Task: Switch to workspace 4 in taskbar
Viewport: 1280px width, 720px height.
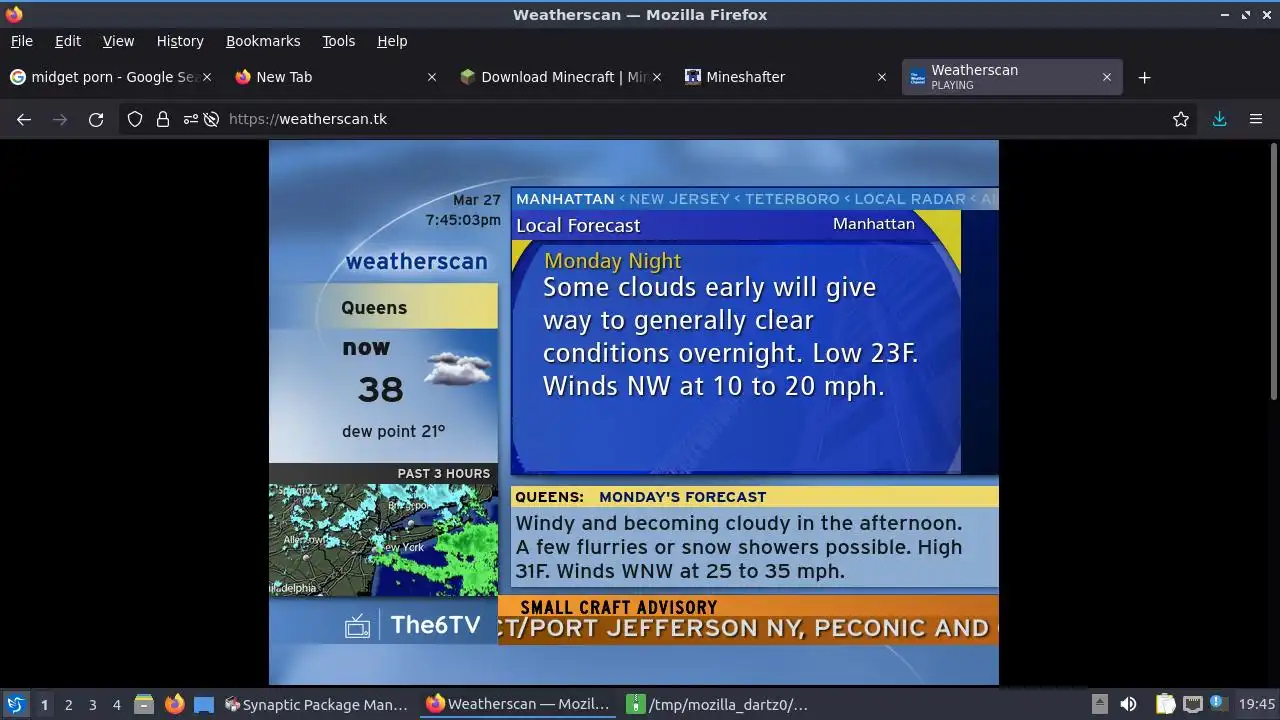Action: 116,705
